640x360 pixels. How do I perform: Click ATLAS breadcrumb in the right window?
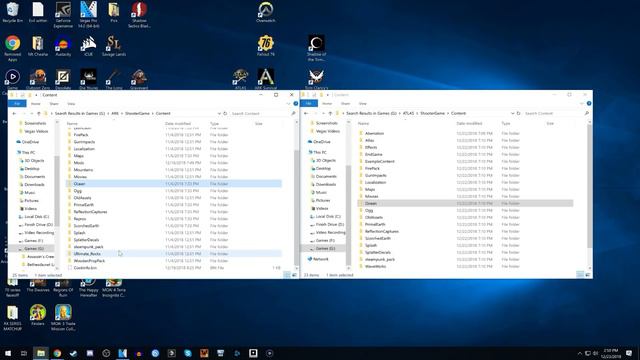[408, 113]
